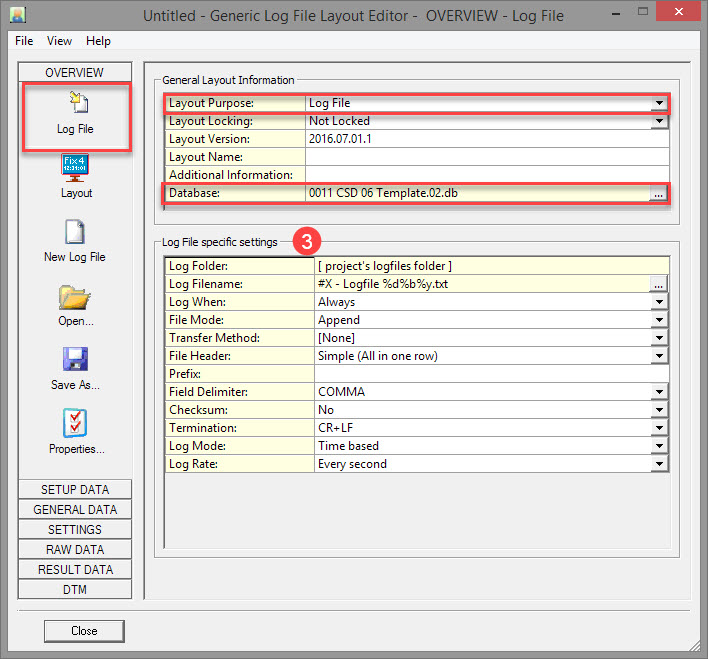Click Log Filename ellipsis browse button

click(x=658, y=284)
